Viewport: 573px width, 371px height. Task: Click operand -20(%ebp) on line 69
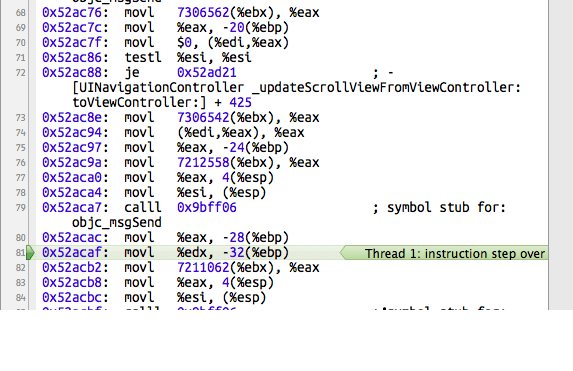point(255,28)
